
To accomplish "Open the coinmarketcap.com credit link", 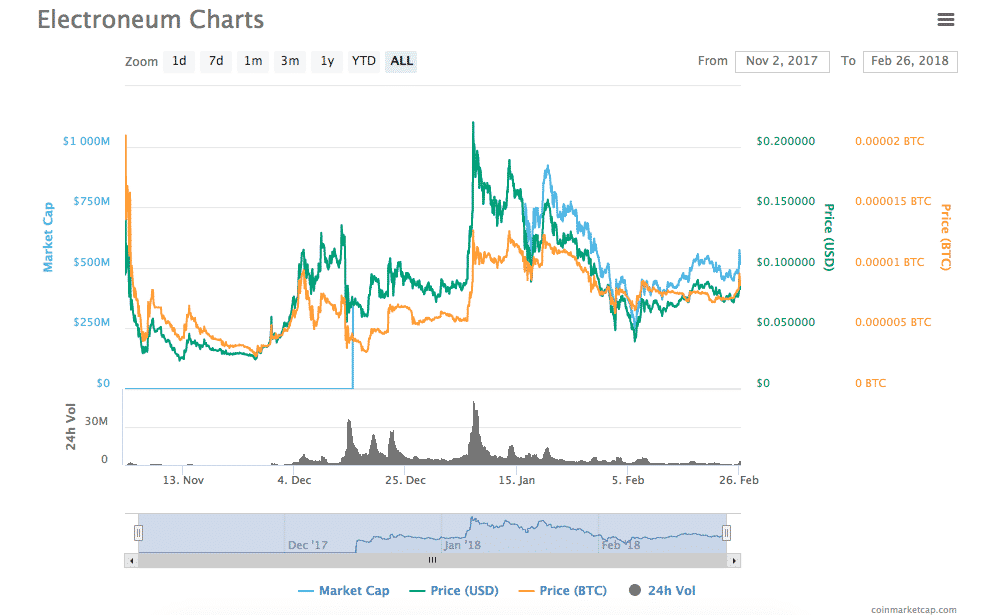I will [x=913, y=608].
